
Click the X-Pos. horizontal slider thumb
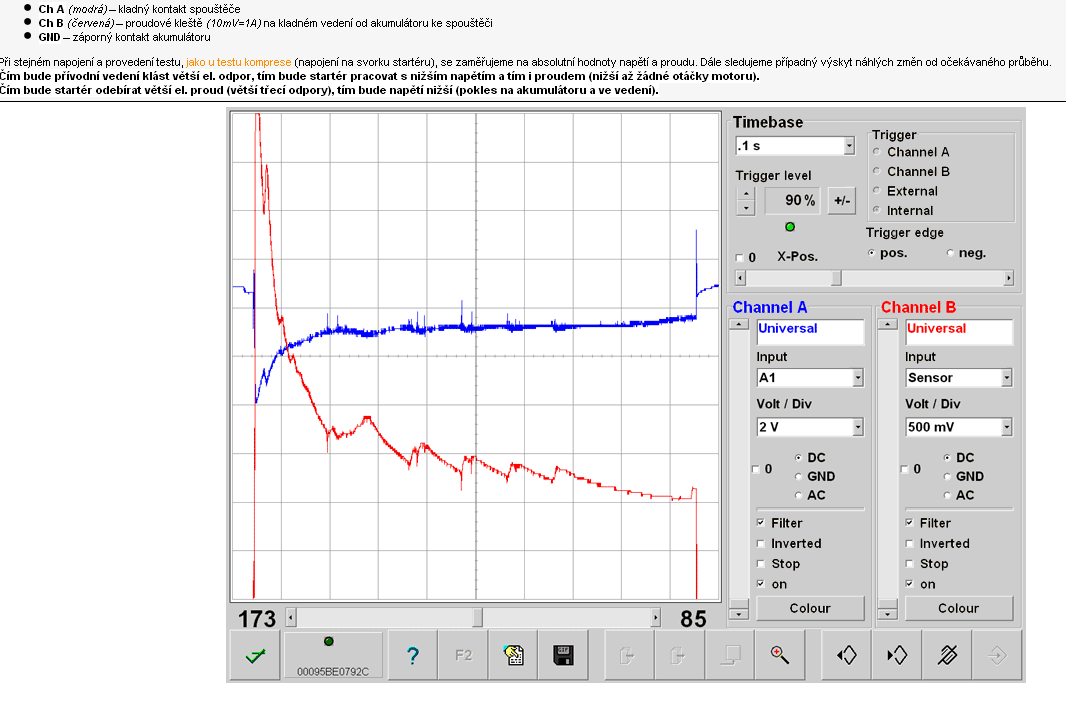[836, 278]
